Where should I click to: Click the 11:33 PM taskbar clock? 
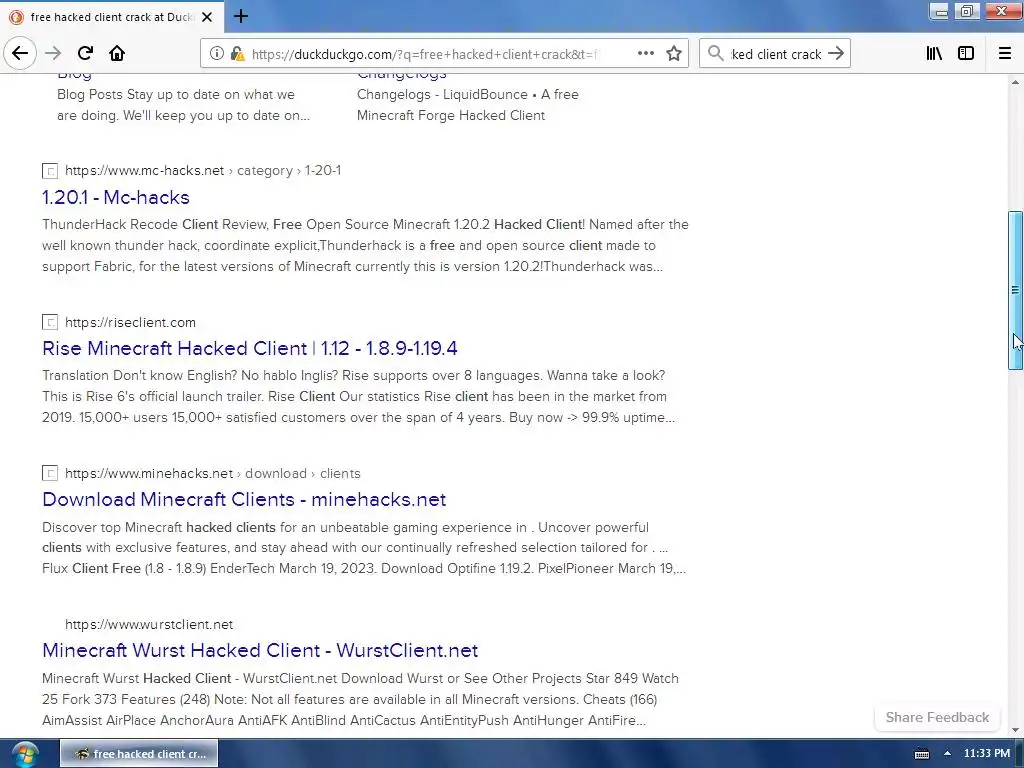point(987,754)
